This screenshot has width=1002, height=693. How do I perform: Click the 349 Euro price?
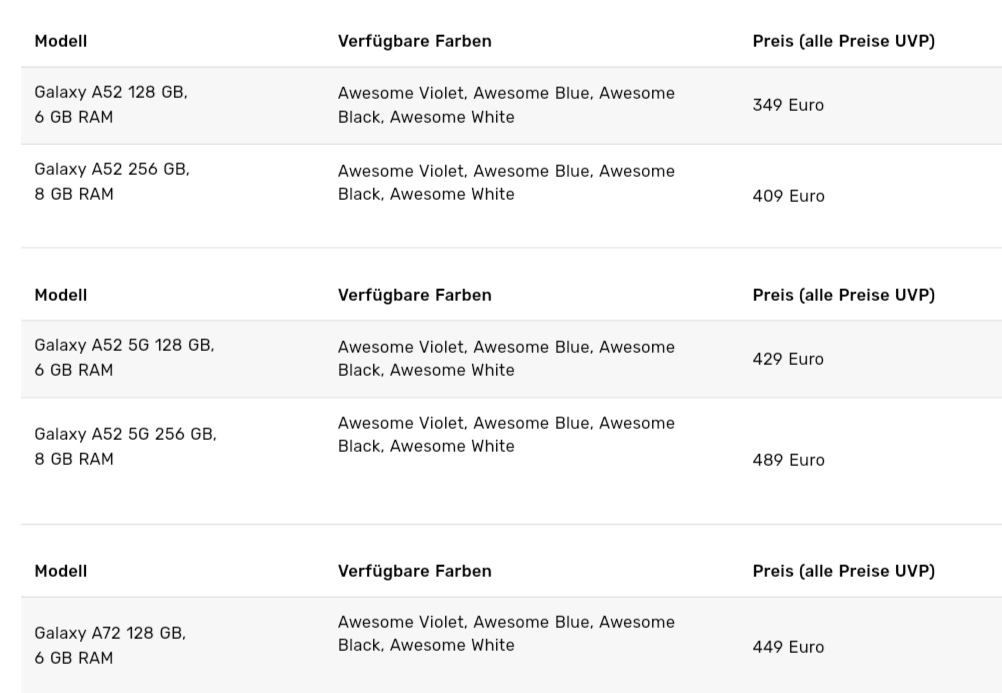tap(788, 105)
